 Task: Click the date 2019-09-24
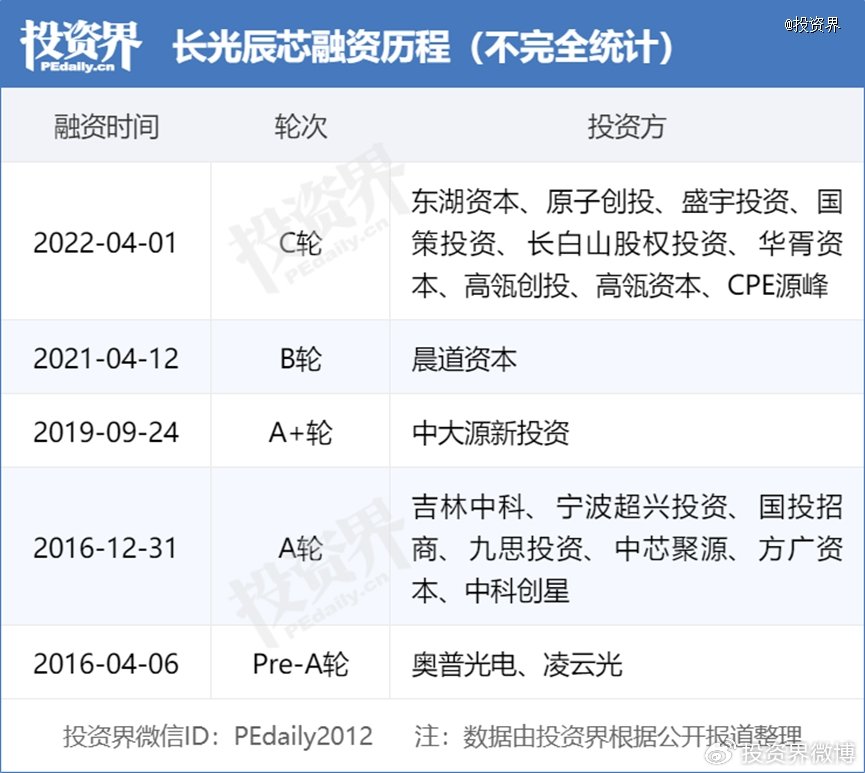[x=106, y=432]
